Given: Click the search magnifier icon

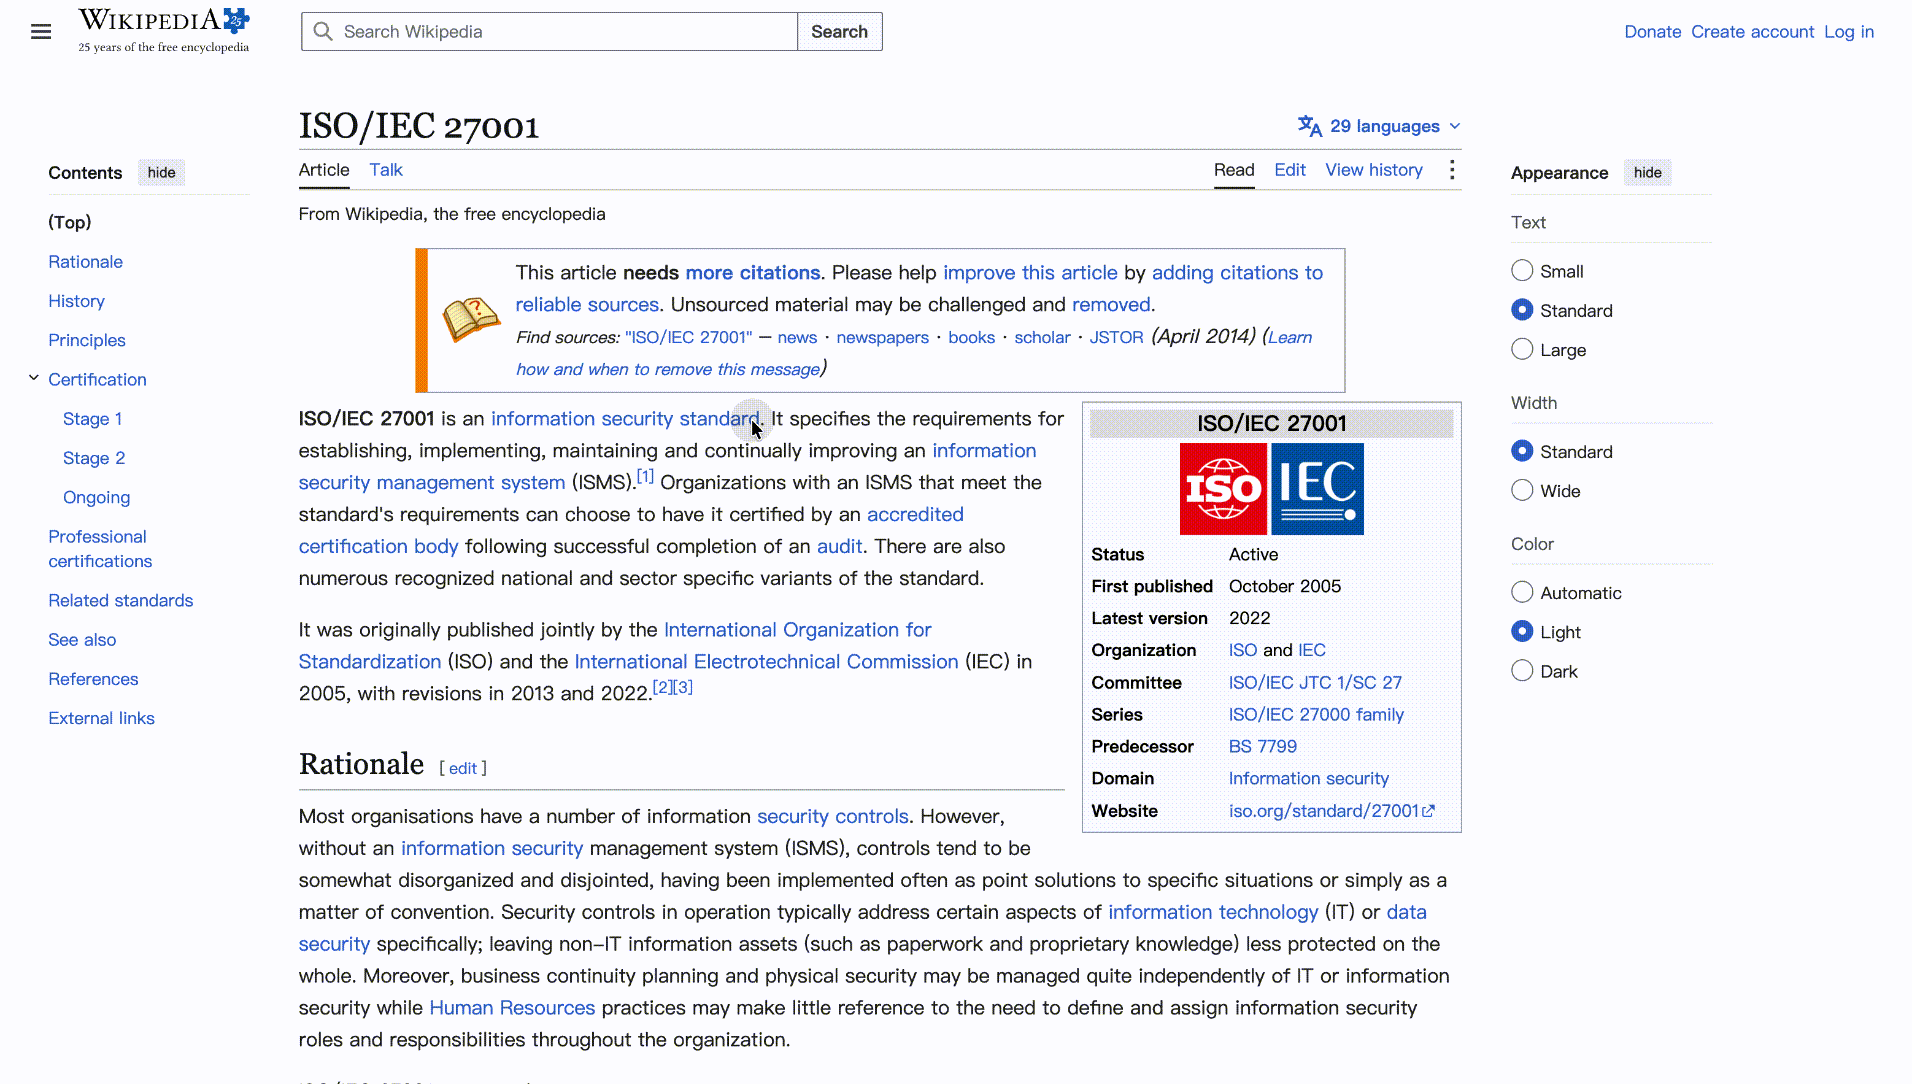Looking at the screenshot, I should (x=323, y=32).
